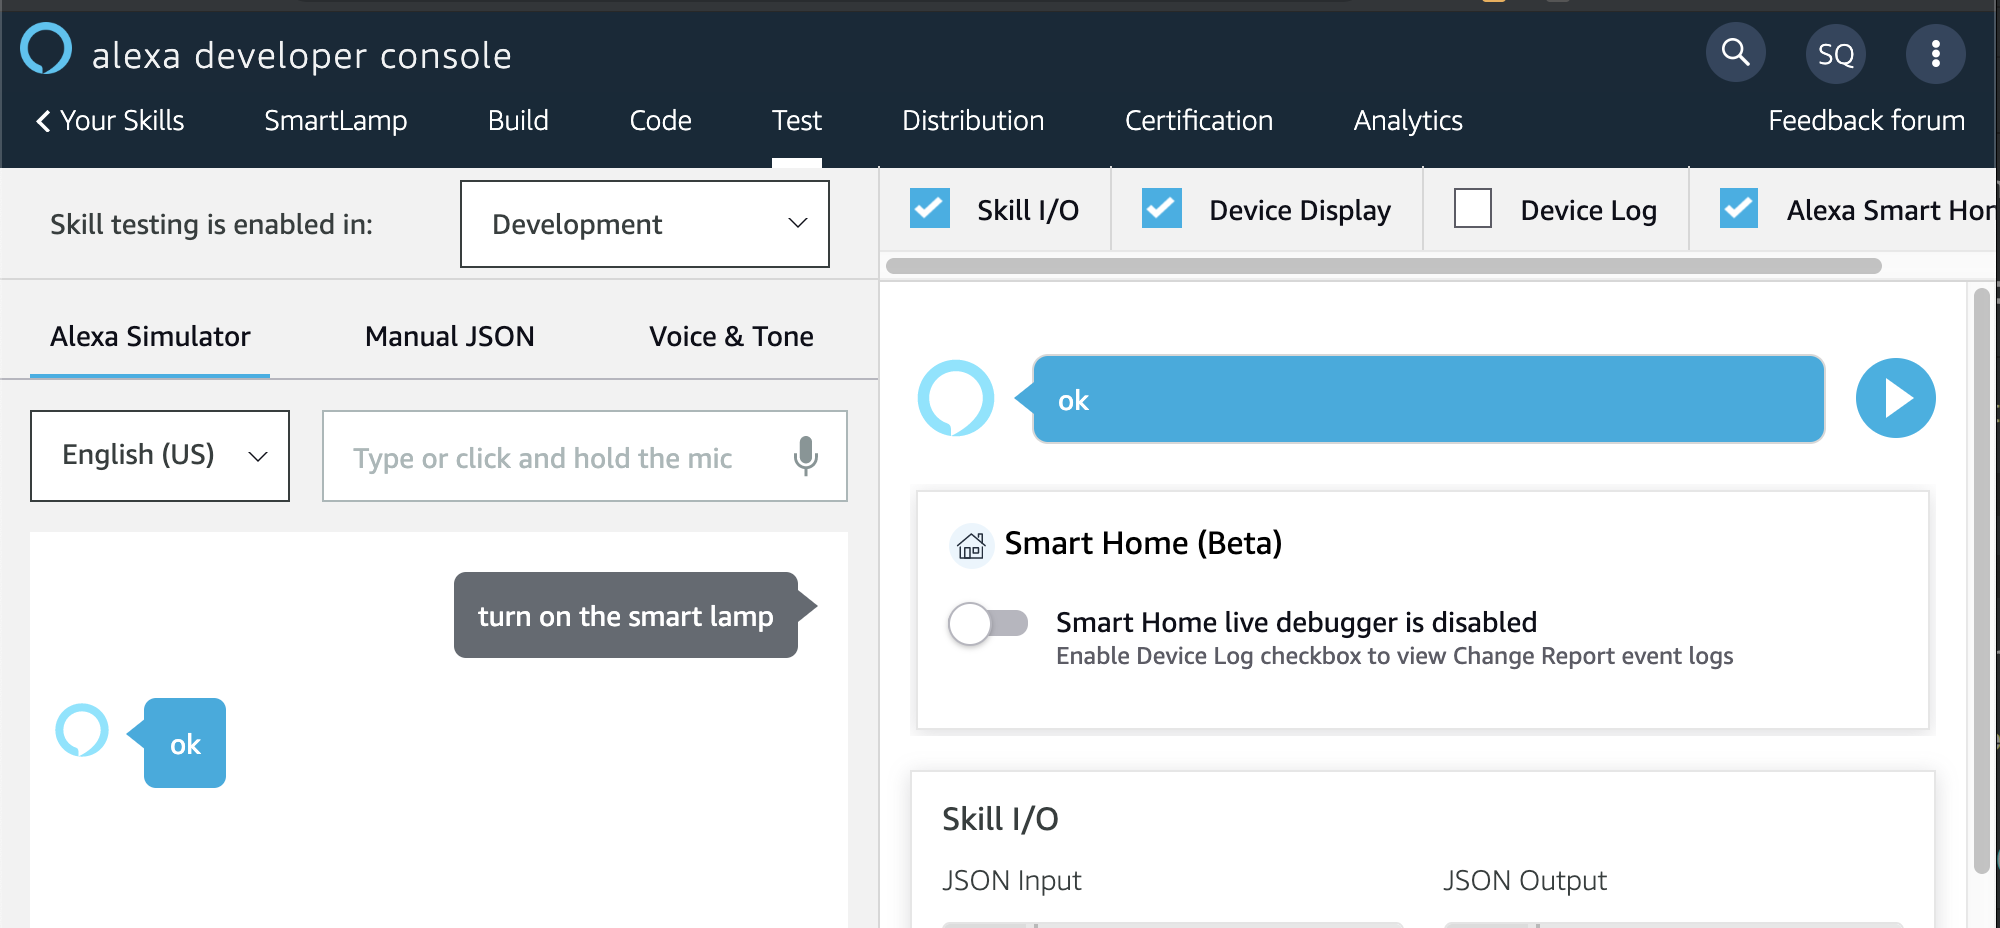Open the Analytics tab

tap(1408, 121)
